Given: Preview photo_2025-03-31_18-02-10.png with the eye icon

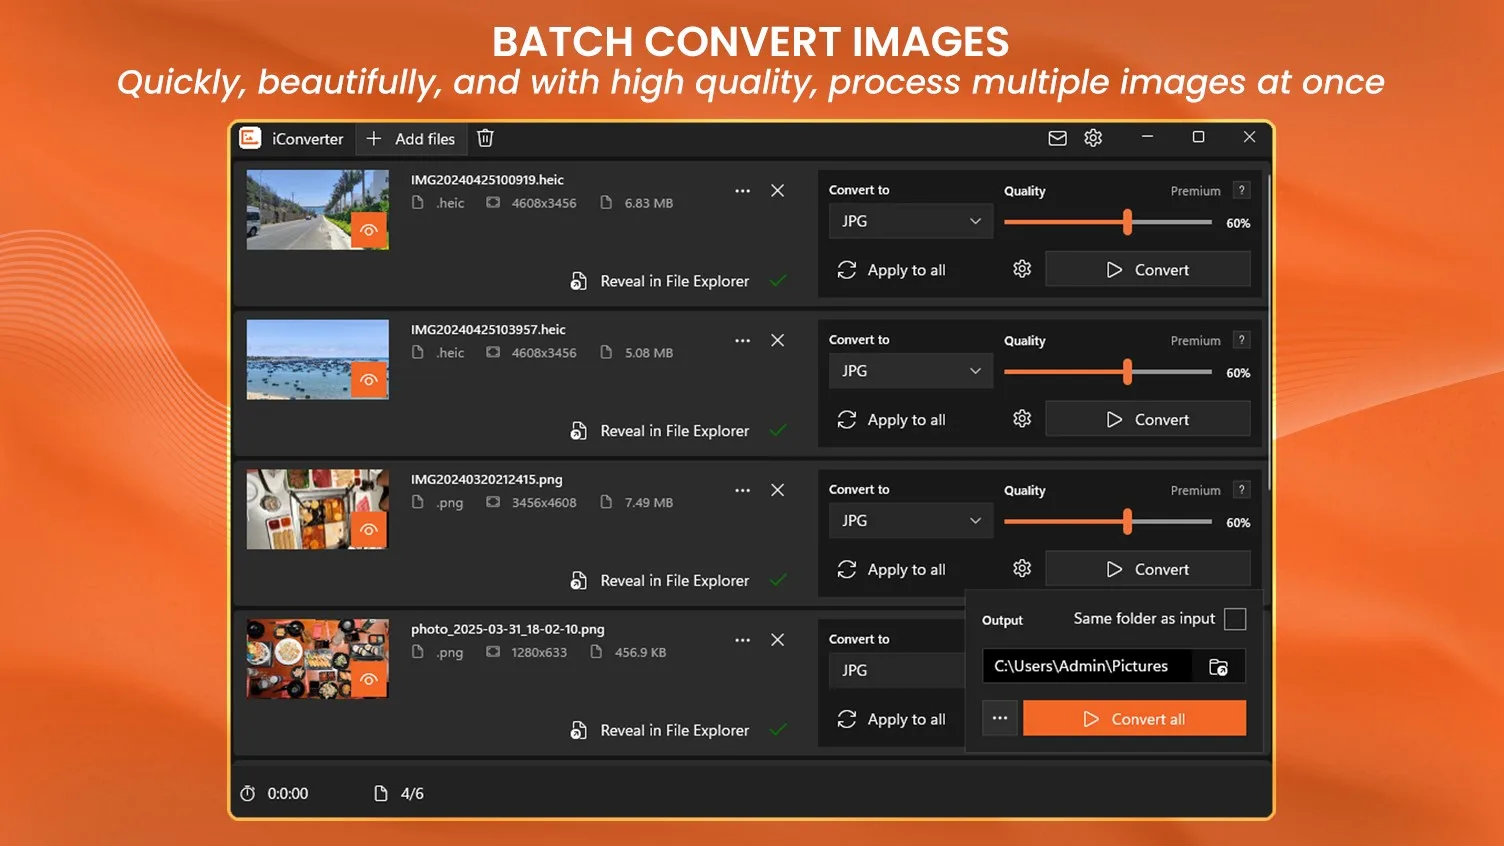Looking at the screenshot, I should click(369, 680).
